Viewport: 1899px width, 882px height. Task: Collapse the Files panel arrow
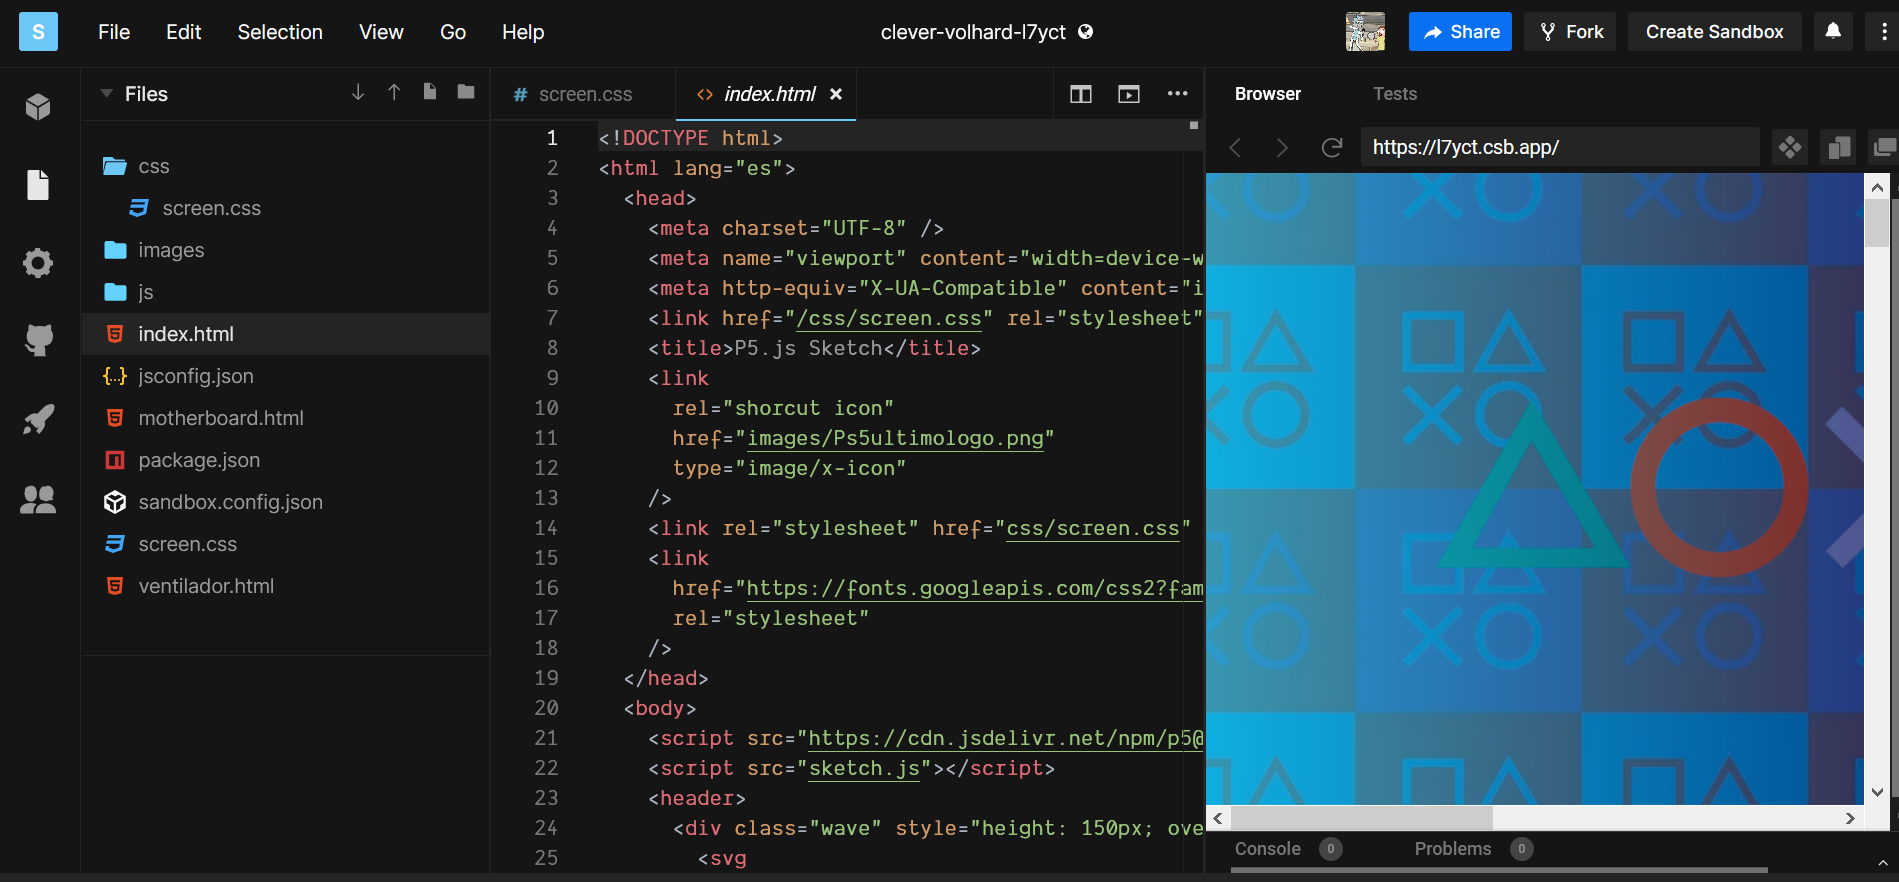click(x=106, y=94)
